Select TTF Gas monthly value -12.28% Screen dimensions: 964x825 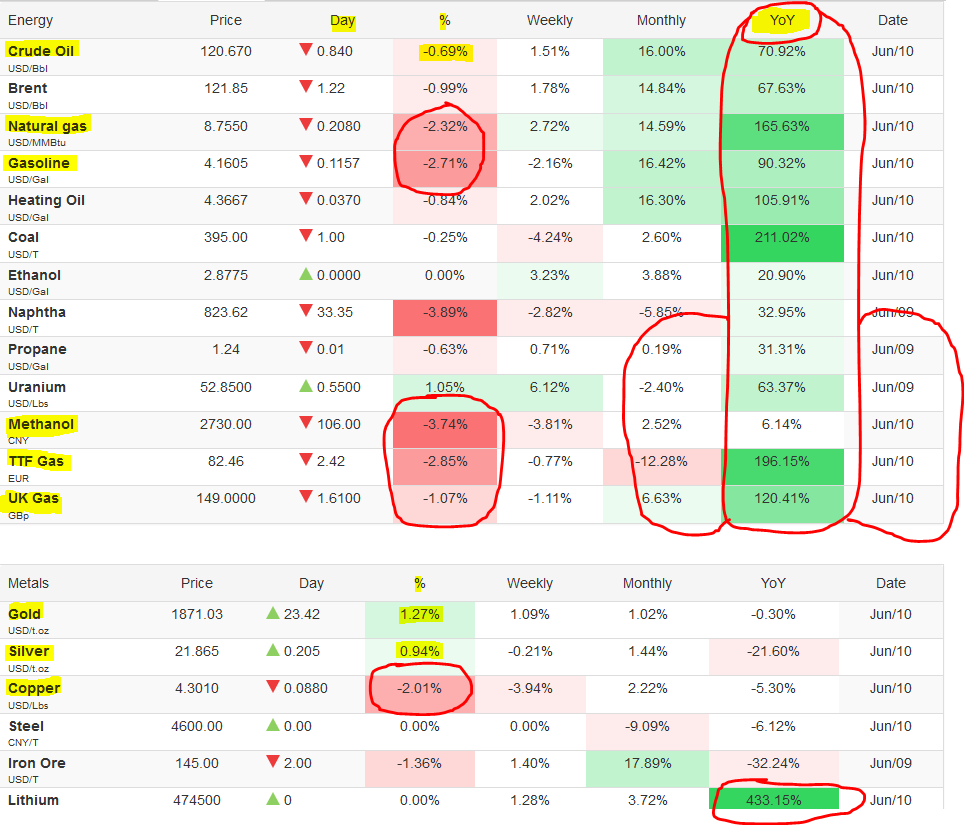[662, 461]
